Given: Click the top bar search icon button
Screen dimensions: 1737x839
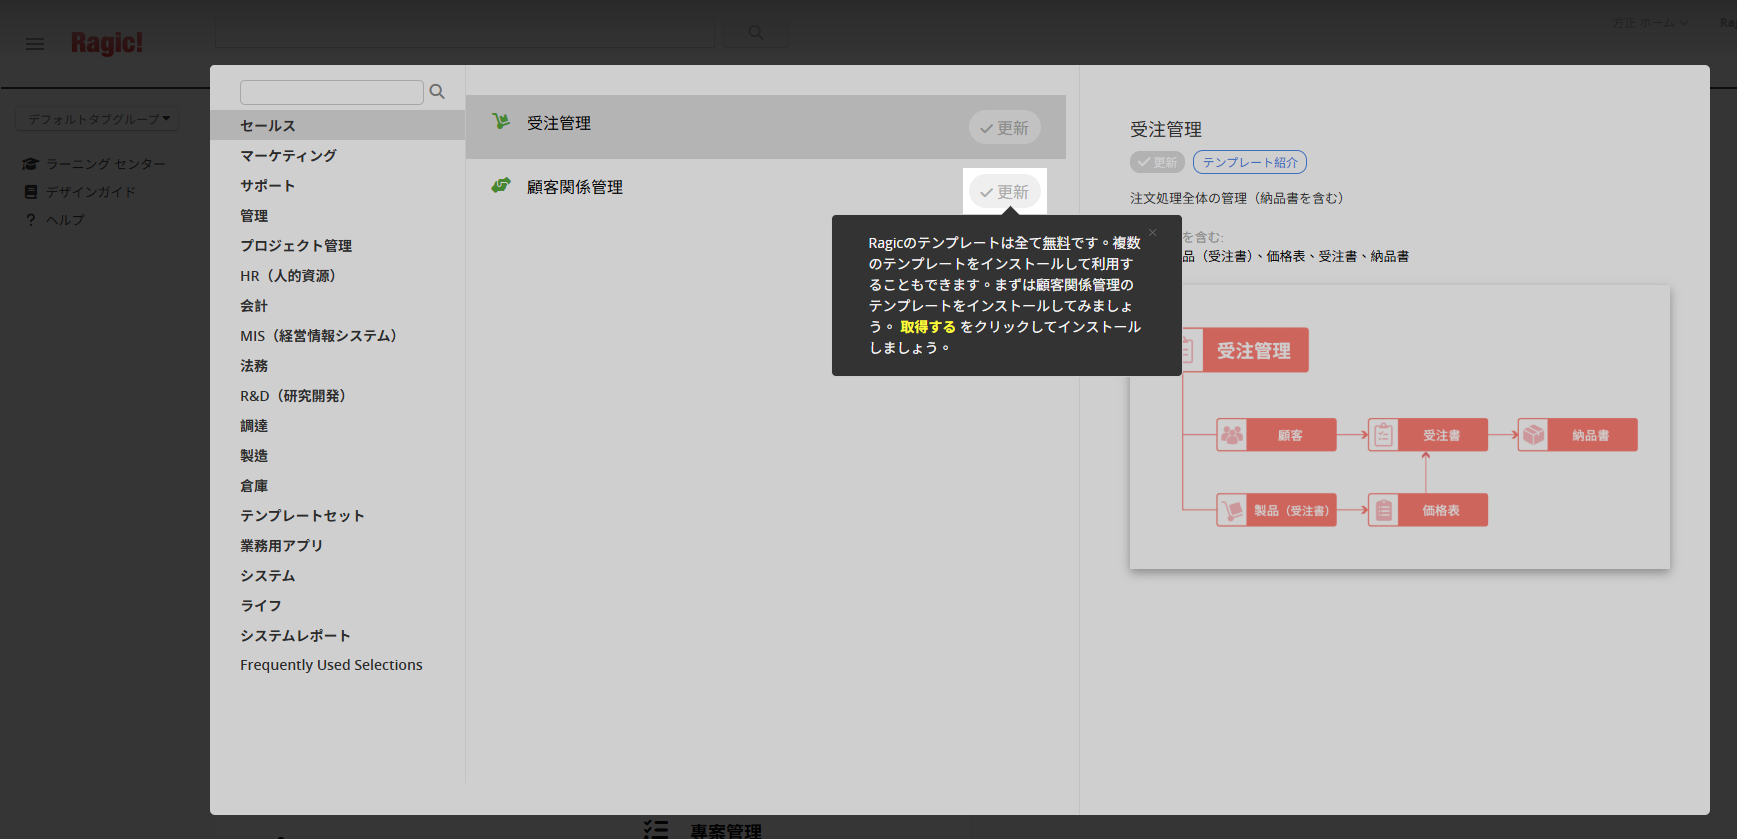Looking at the screenshot, I should click(756, 33).
